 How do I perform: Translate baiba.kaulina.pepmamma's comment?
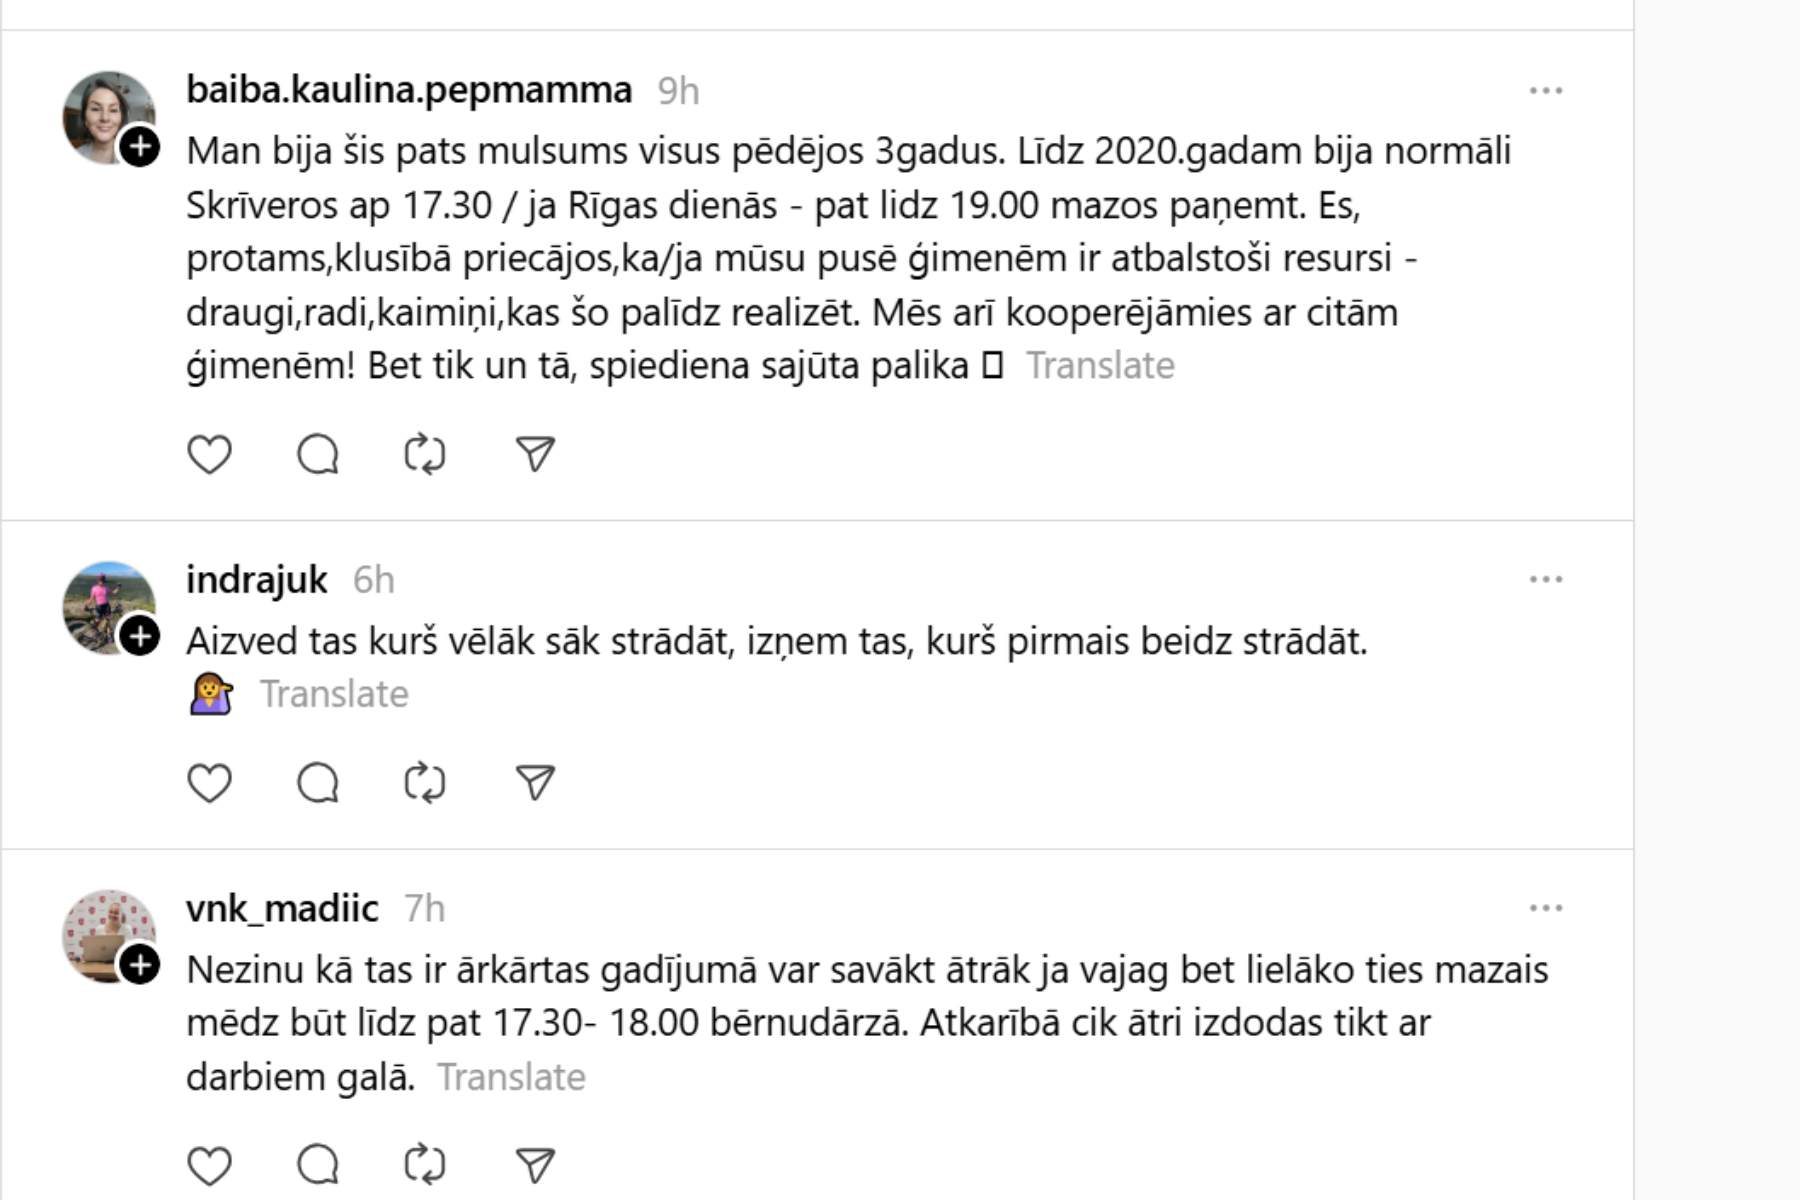(x=1100, y=366)
